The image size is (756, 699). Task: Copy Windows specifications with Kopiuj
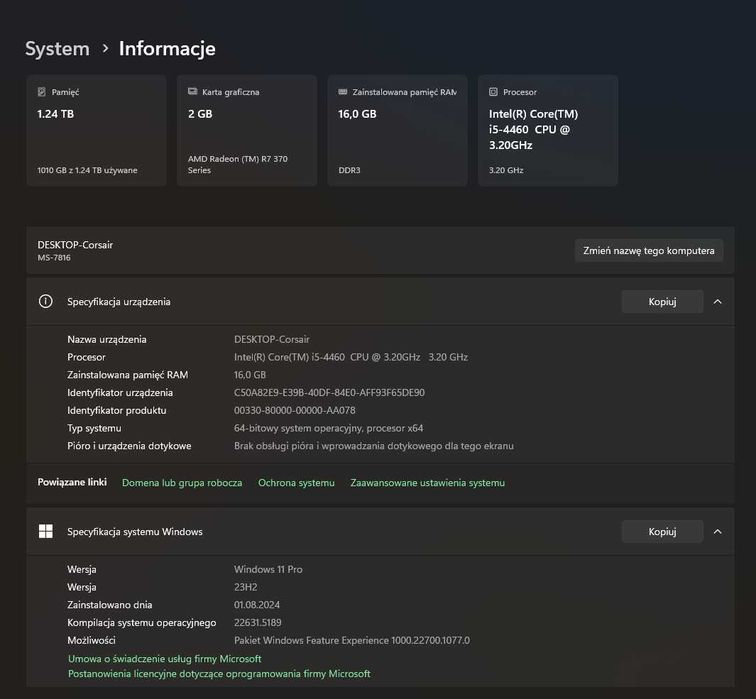point(662,532)
